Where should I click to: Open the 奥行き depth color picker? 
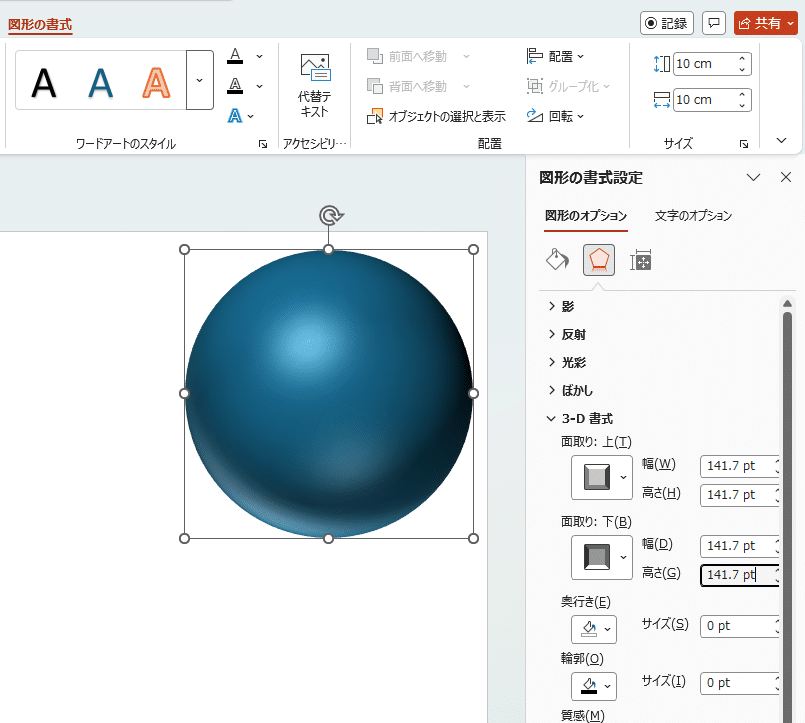(593, 629)
